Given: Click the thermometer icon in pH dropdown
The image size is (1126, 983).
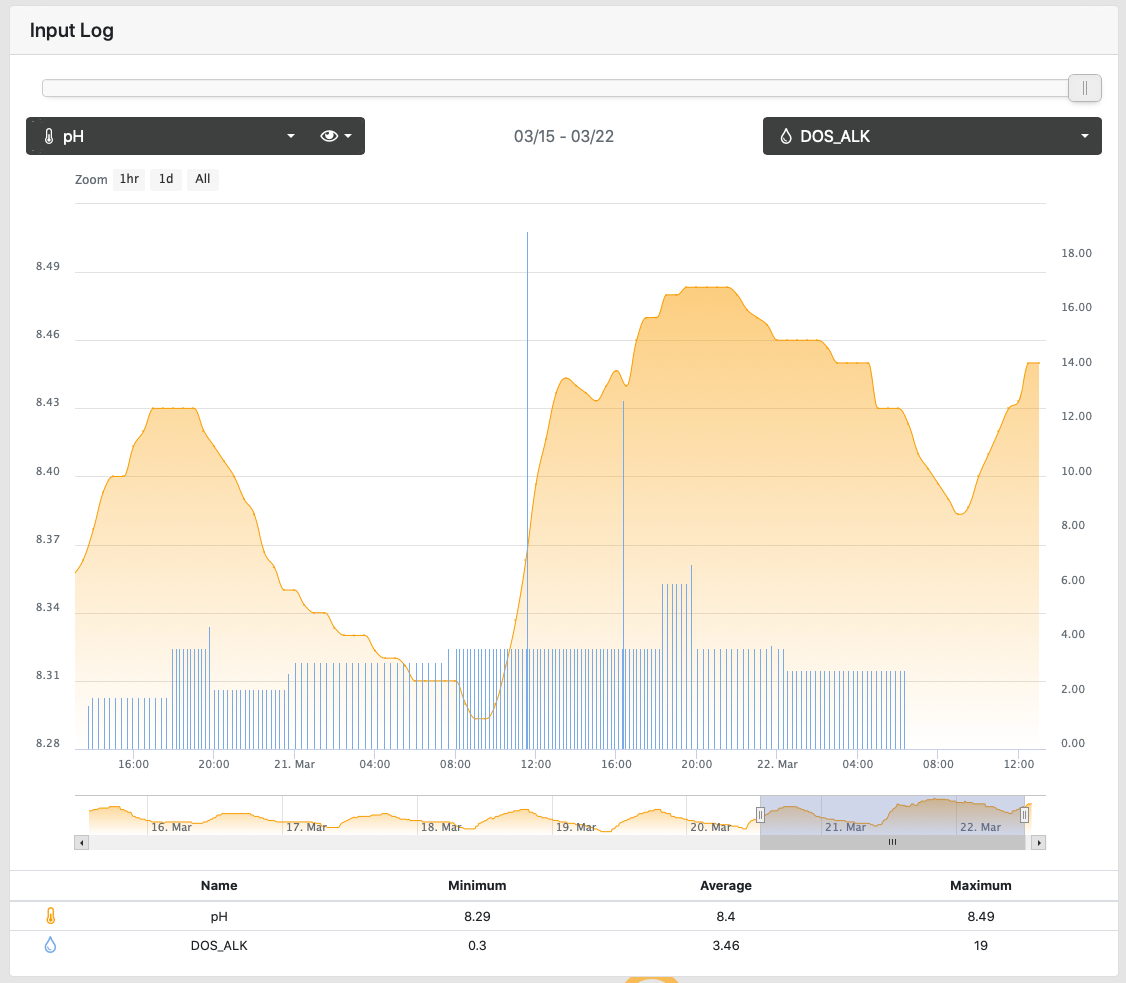Looking at the screenshot, I should click(49, 136).
